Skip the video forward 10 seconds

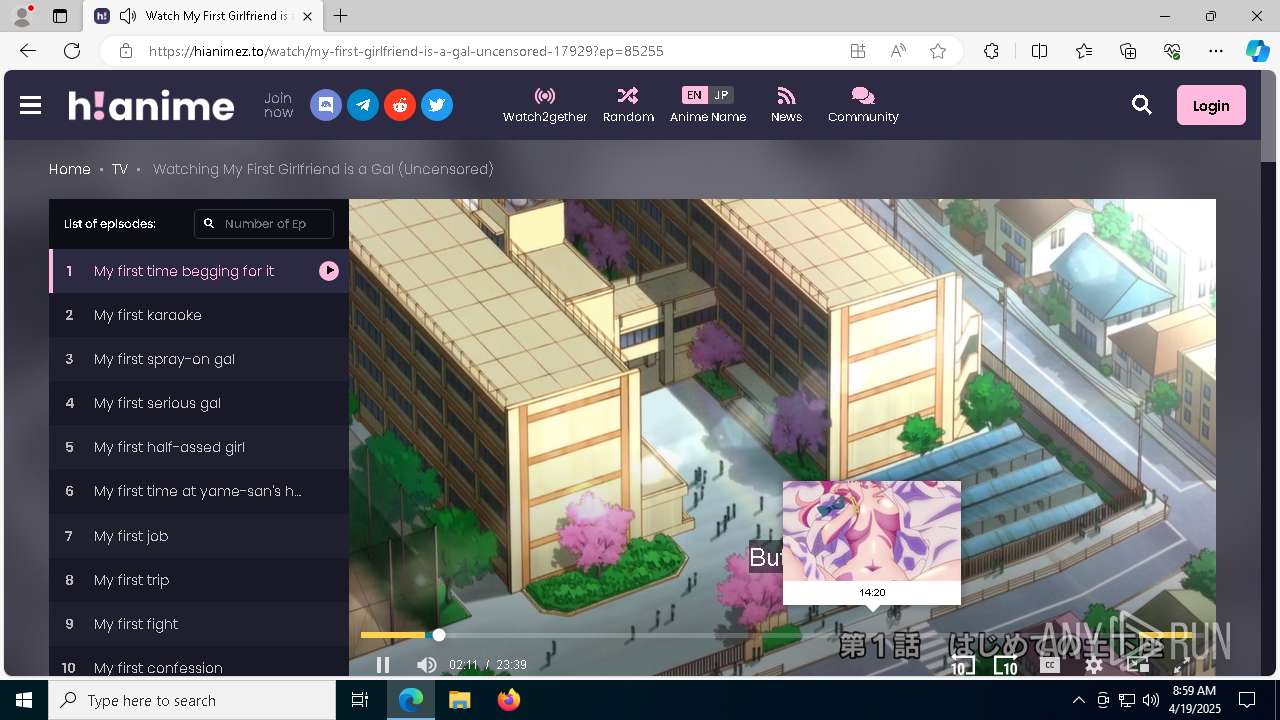pyautogui.click(x=1006, y=665)
